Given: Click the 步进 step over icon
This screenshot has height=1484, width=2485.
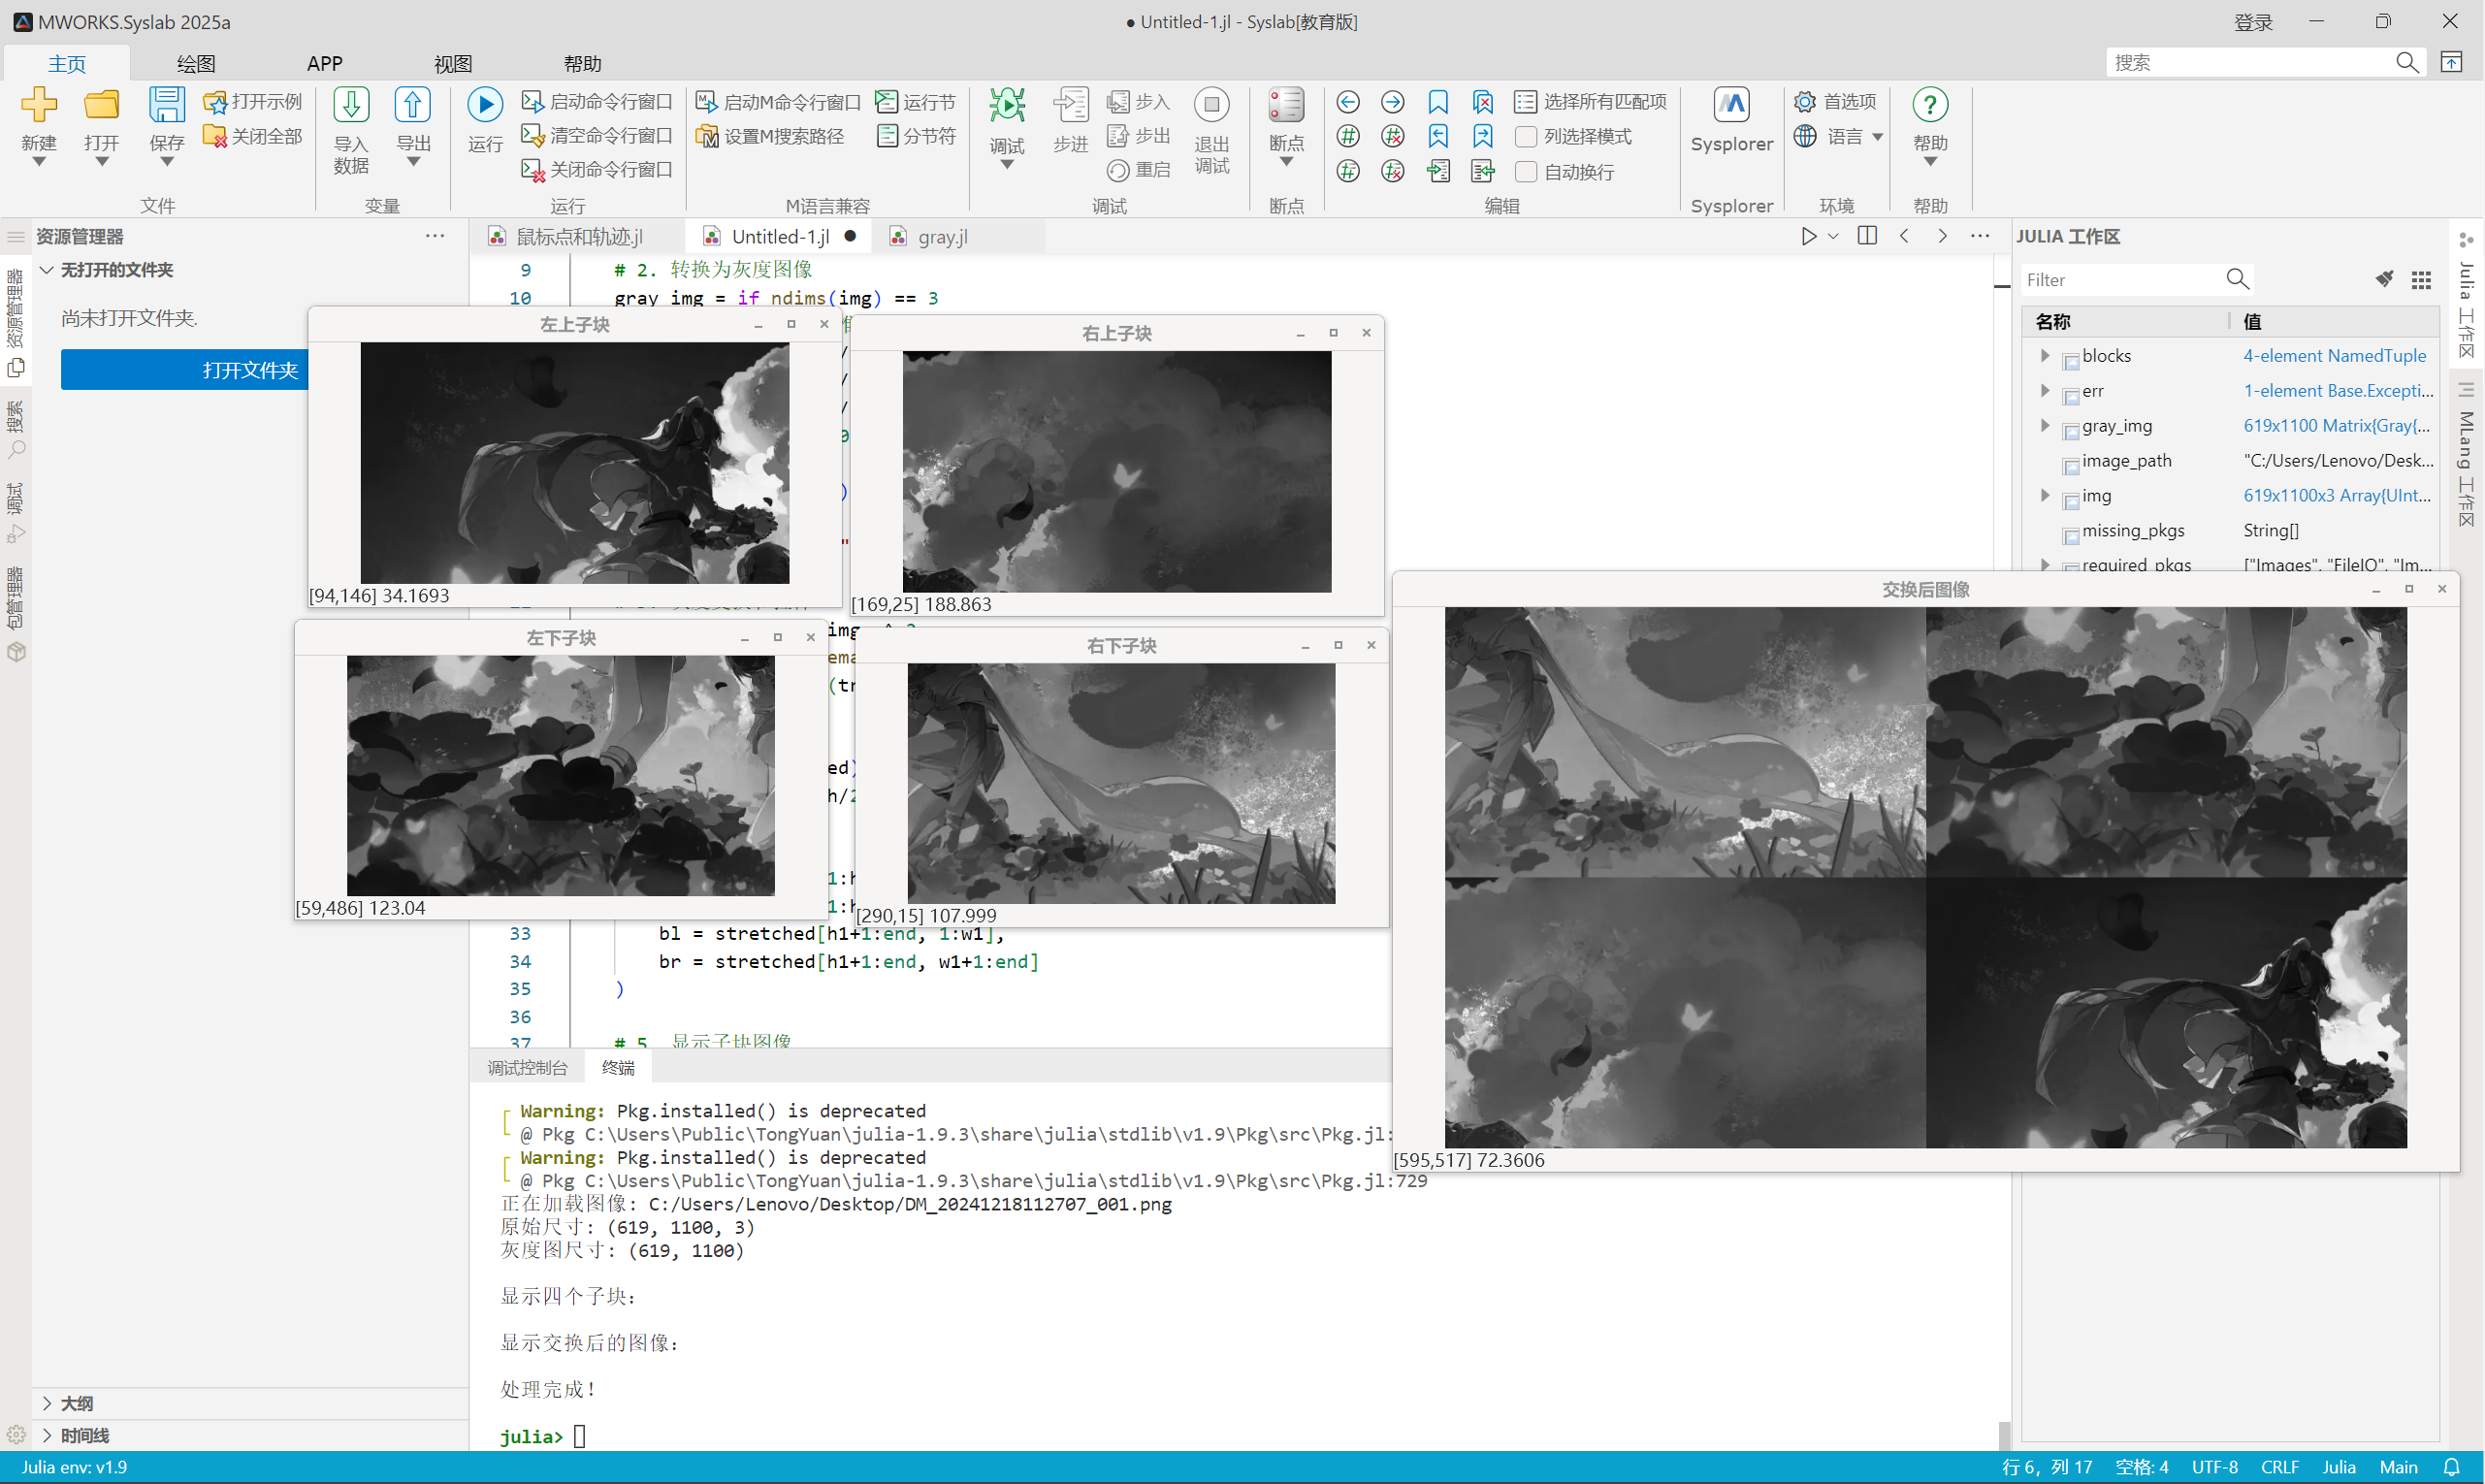Looking at the screenshot, I should [1070, 105].
